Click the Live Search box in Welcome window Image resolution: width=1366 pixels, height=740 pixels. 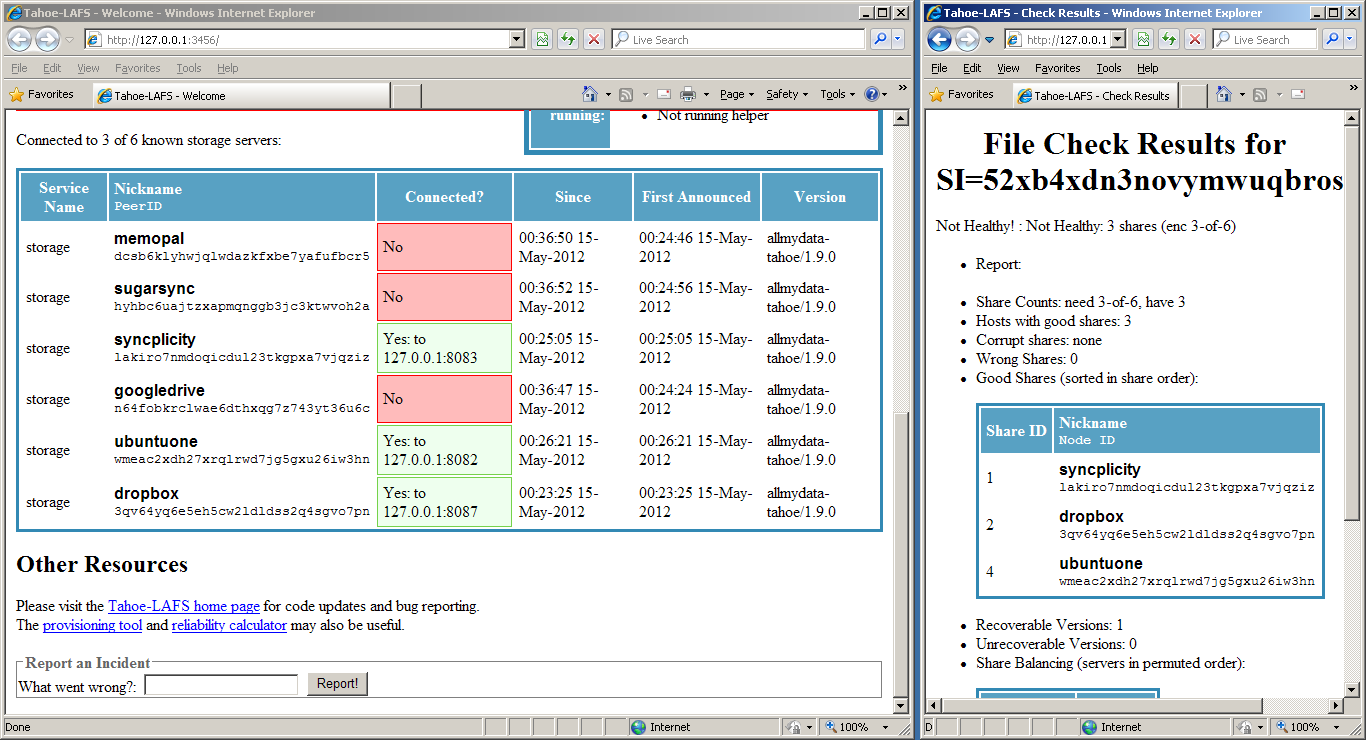pos(737,40)
